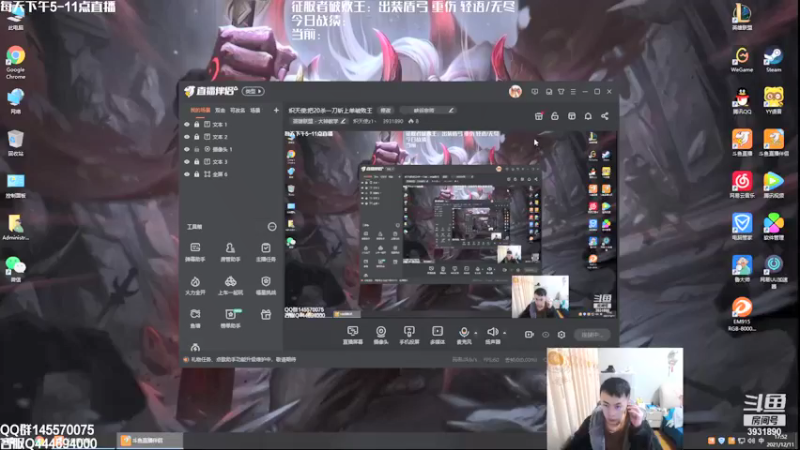Add a new scene with plus button

point(276,110)
